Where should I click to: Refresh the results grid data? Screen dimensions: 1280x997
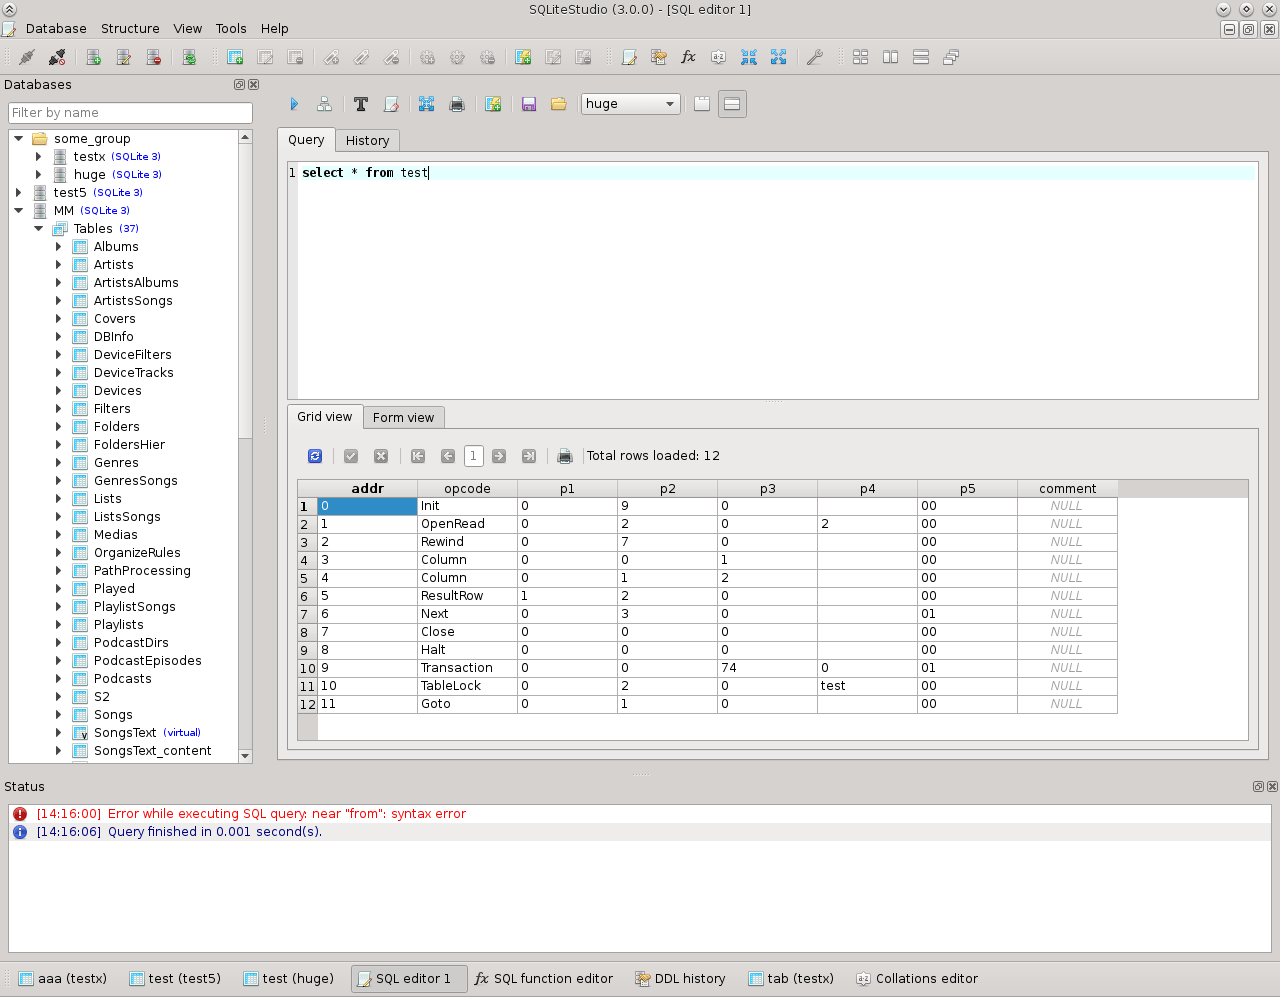[315, 456]
